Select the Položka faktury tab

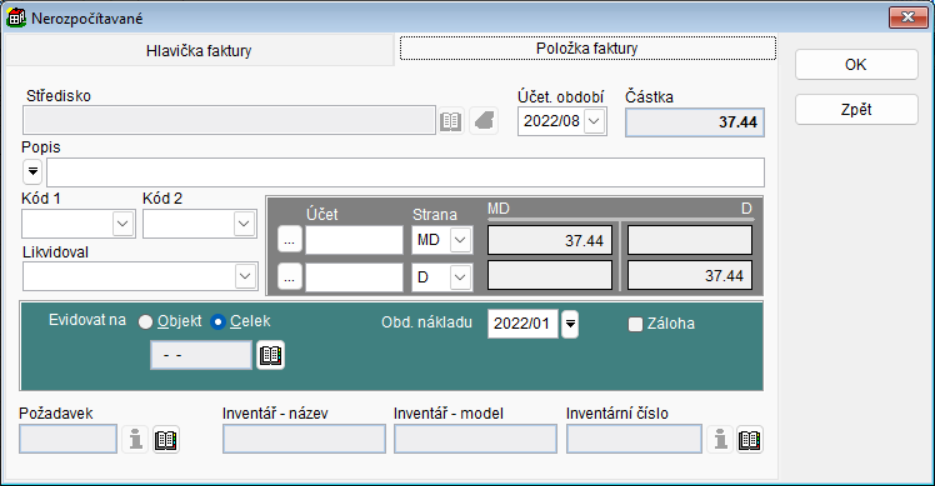[x=587, y=48]
